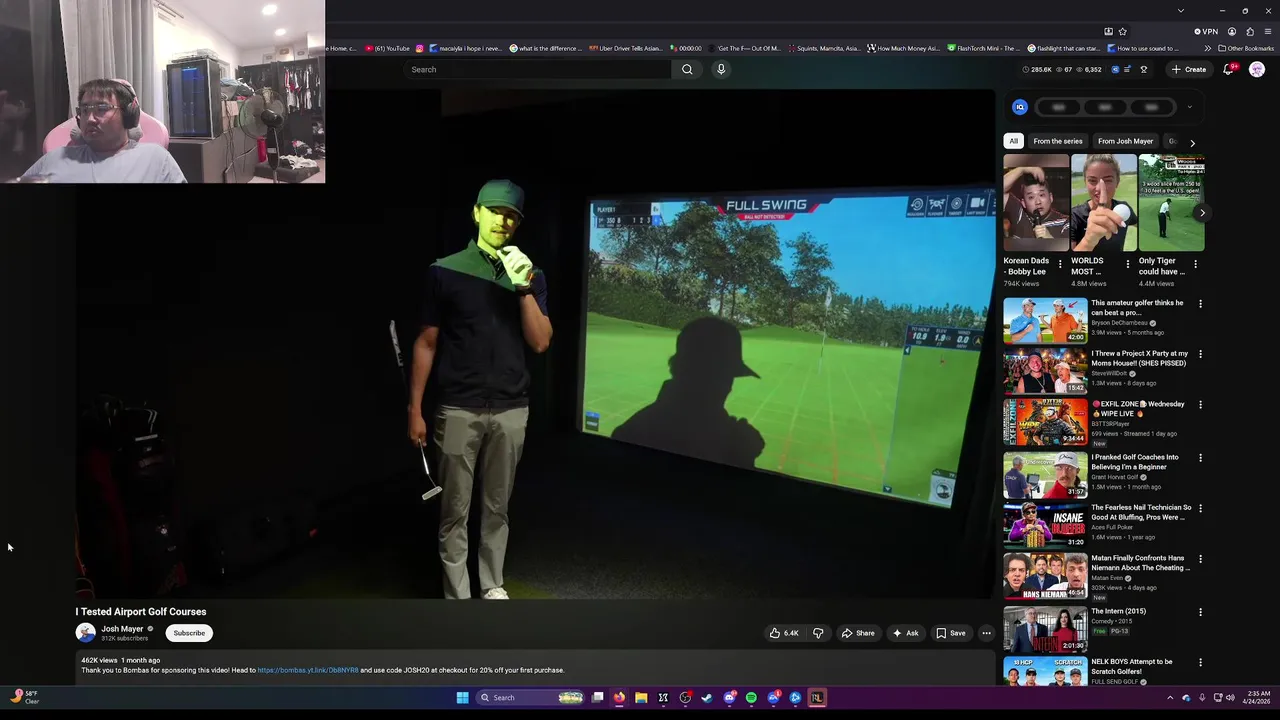The height and width of the screenshot is (720, 1280).
Task: Open WORLDS MOST... short thumbnail
Action: pyautogui.click(x=1104, y=202)
